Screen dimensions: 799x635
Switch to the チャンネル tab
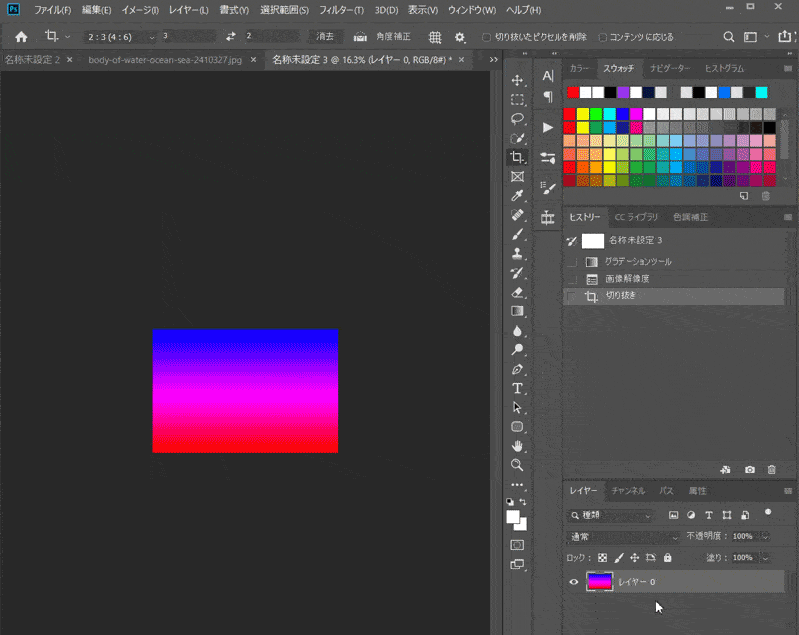(628, 491)
